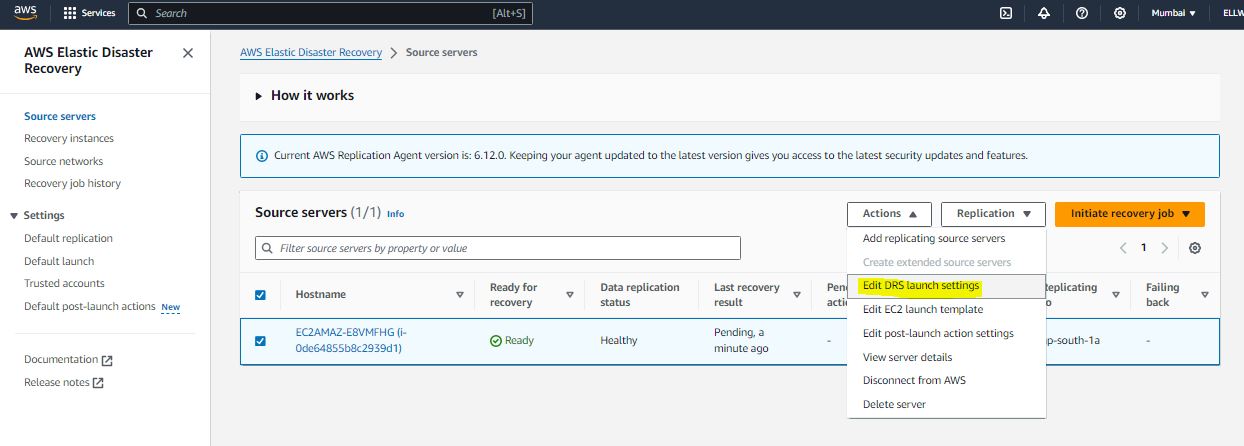Click Initiate recovery job button
This screenshot has width=1244, height=446.
tap(1129, 214)
